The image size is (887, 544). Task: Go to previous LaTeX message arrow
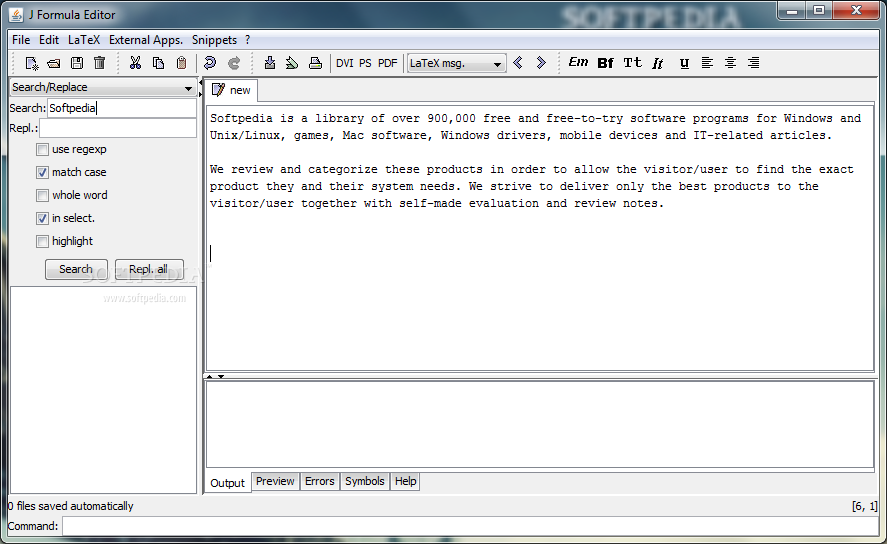click(x=518, y=63)
